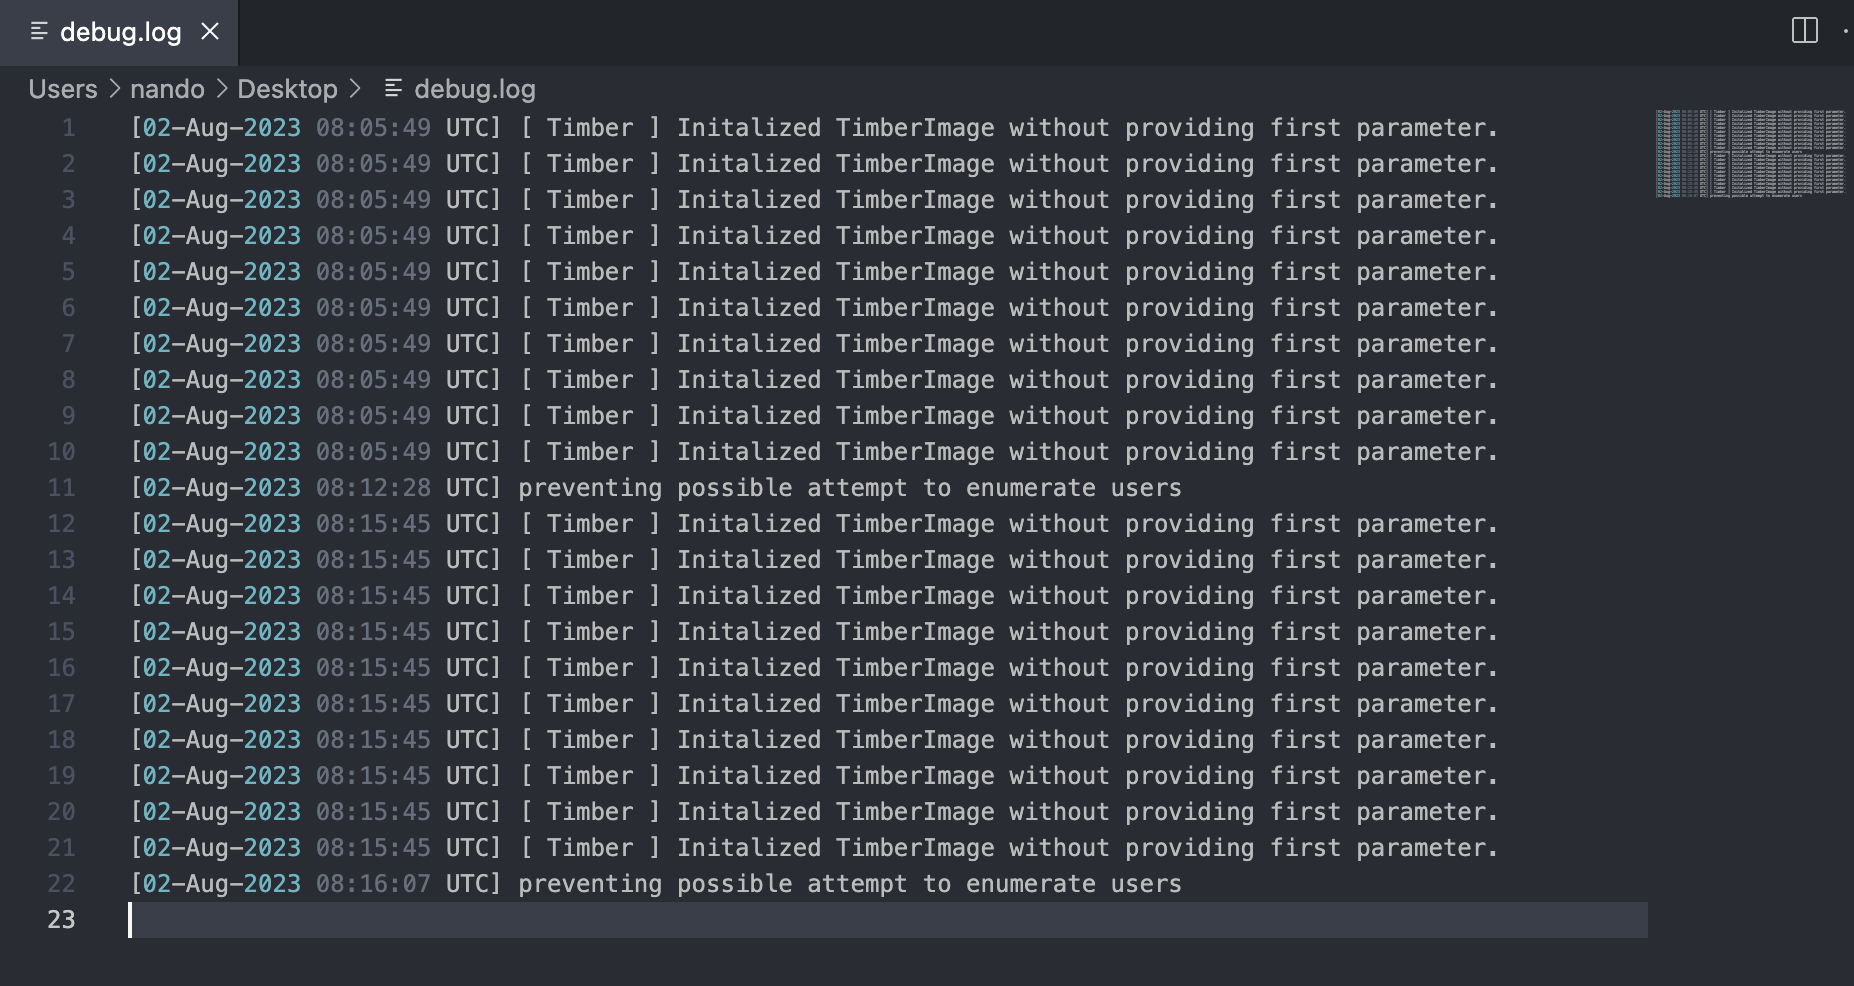Open the Desktop breadcrumb folder
The width and height of the screenshot is (1854, 986).
tap(287, 89)
